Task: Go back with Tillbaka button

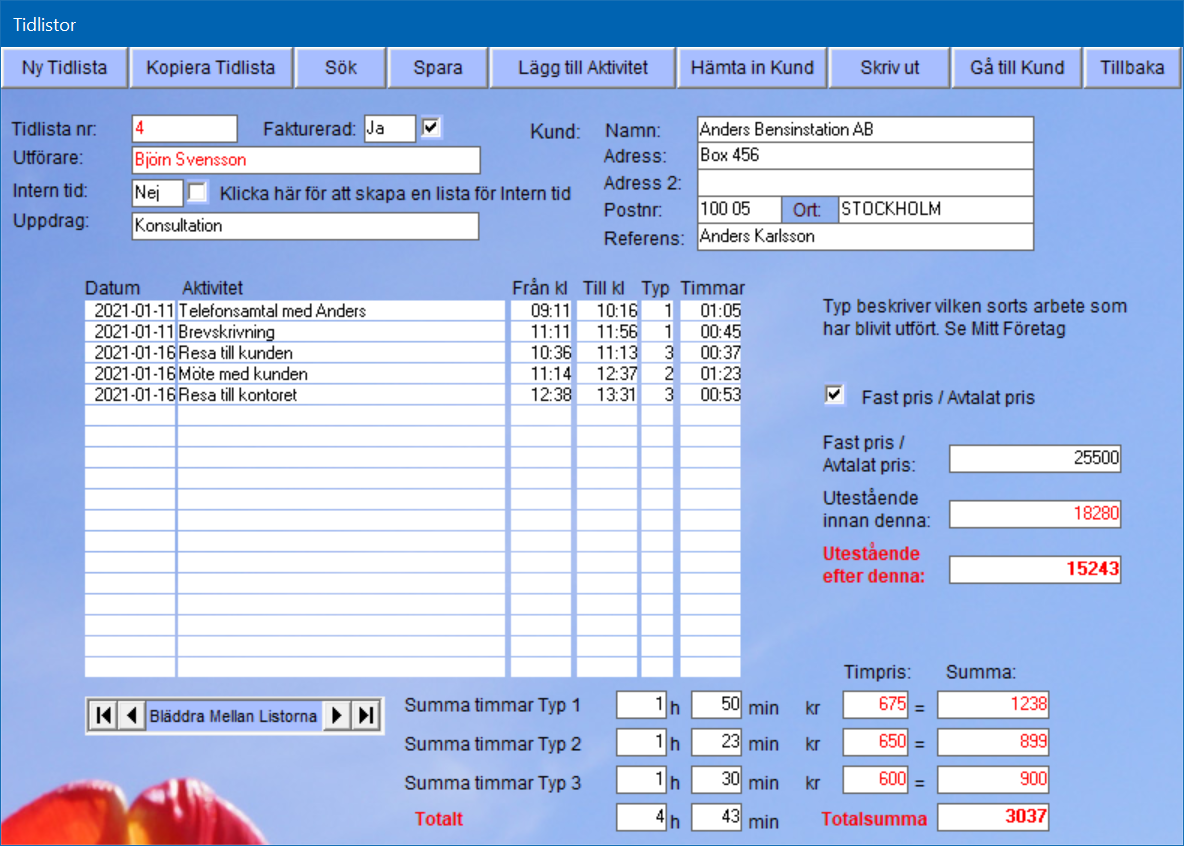Action: [x=1132, y=68]
